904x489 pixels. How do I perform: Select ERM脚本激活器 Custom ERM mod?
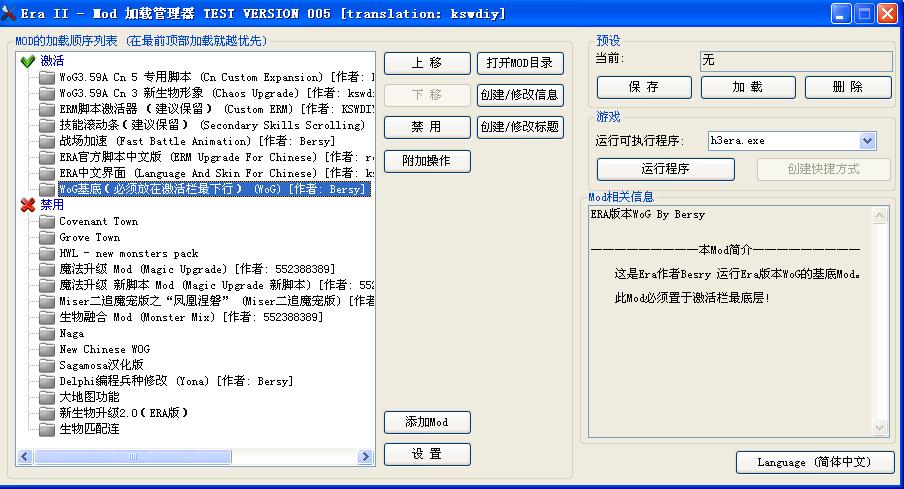[x=216, y=109]
